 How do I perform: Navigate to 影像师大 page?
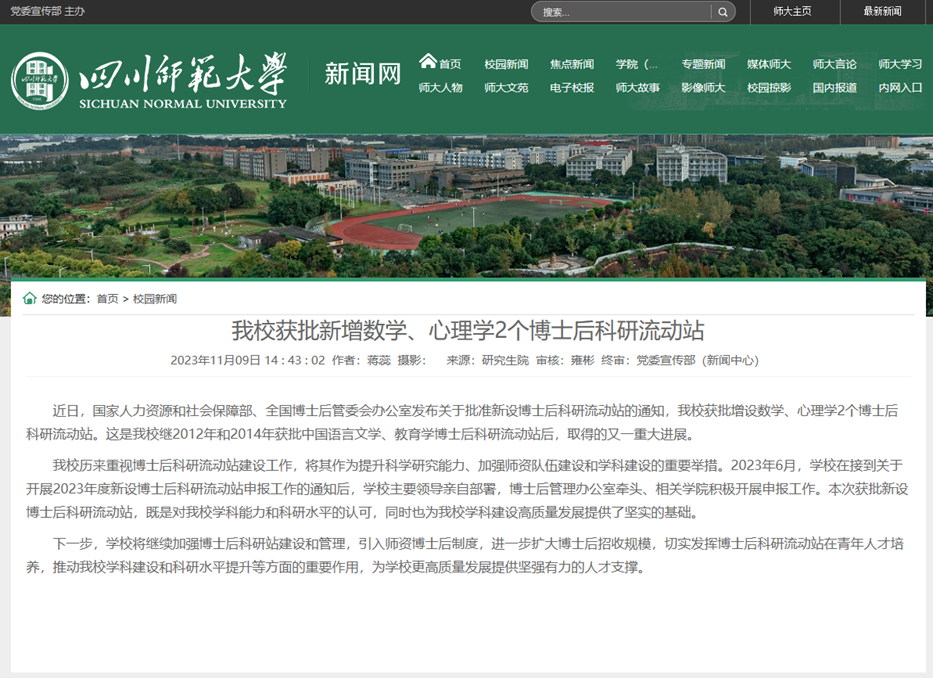point(703,88)
